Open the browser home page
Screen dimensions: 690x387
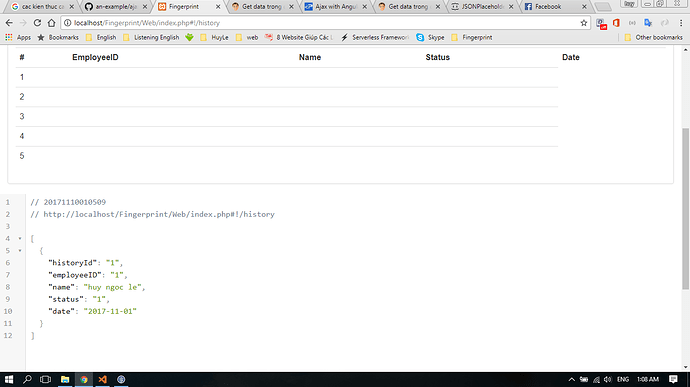51,23
